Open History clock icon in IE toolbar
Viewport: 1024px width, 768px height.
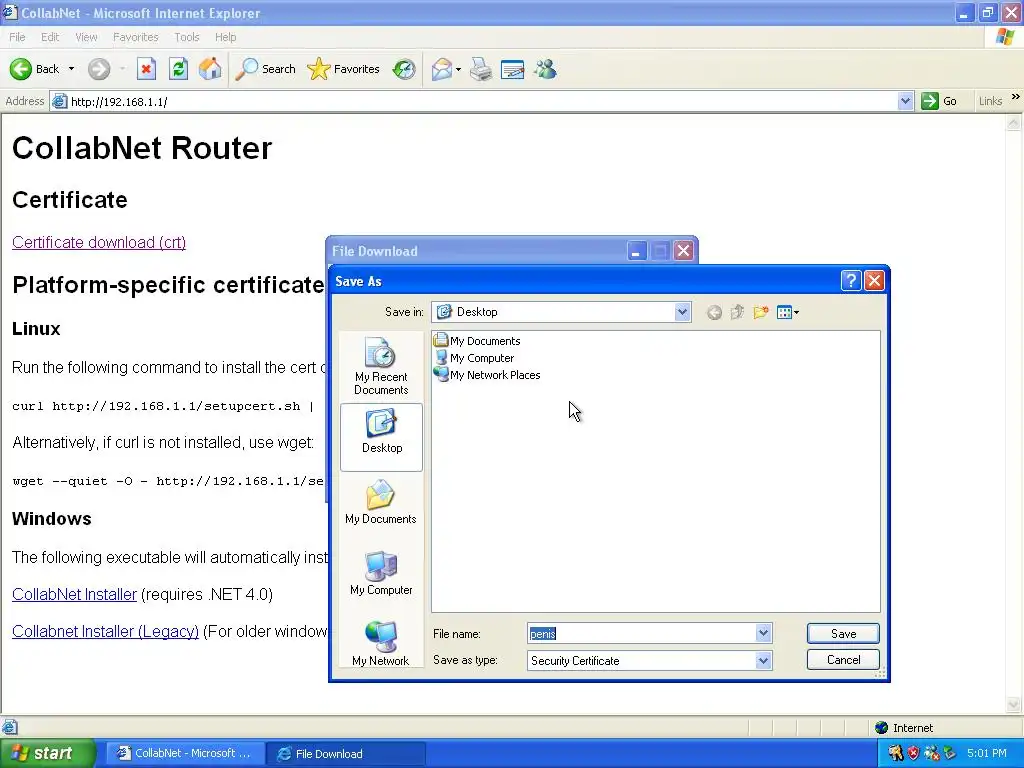[404, 69]
